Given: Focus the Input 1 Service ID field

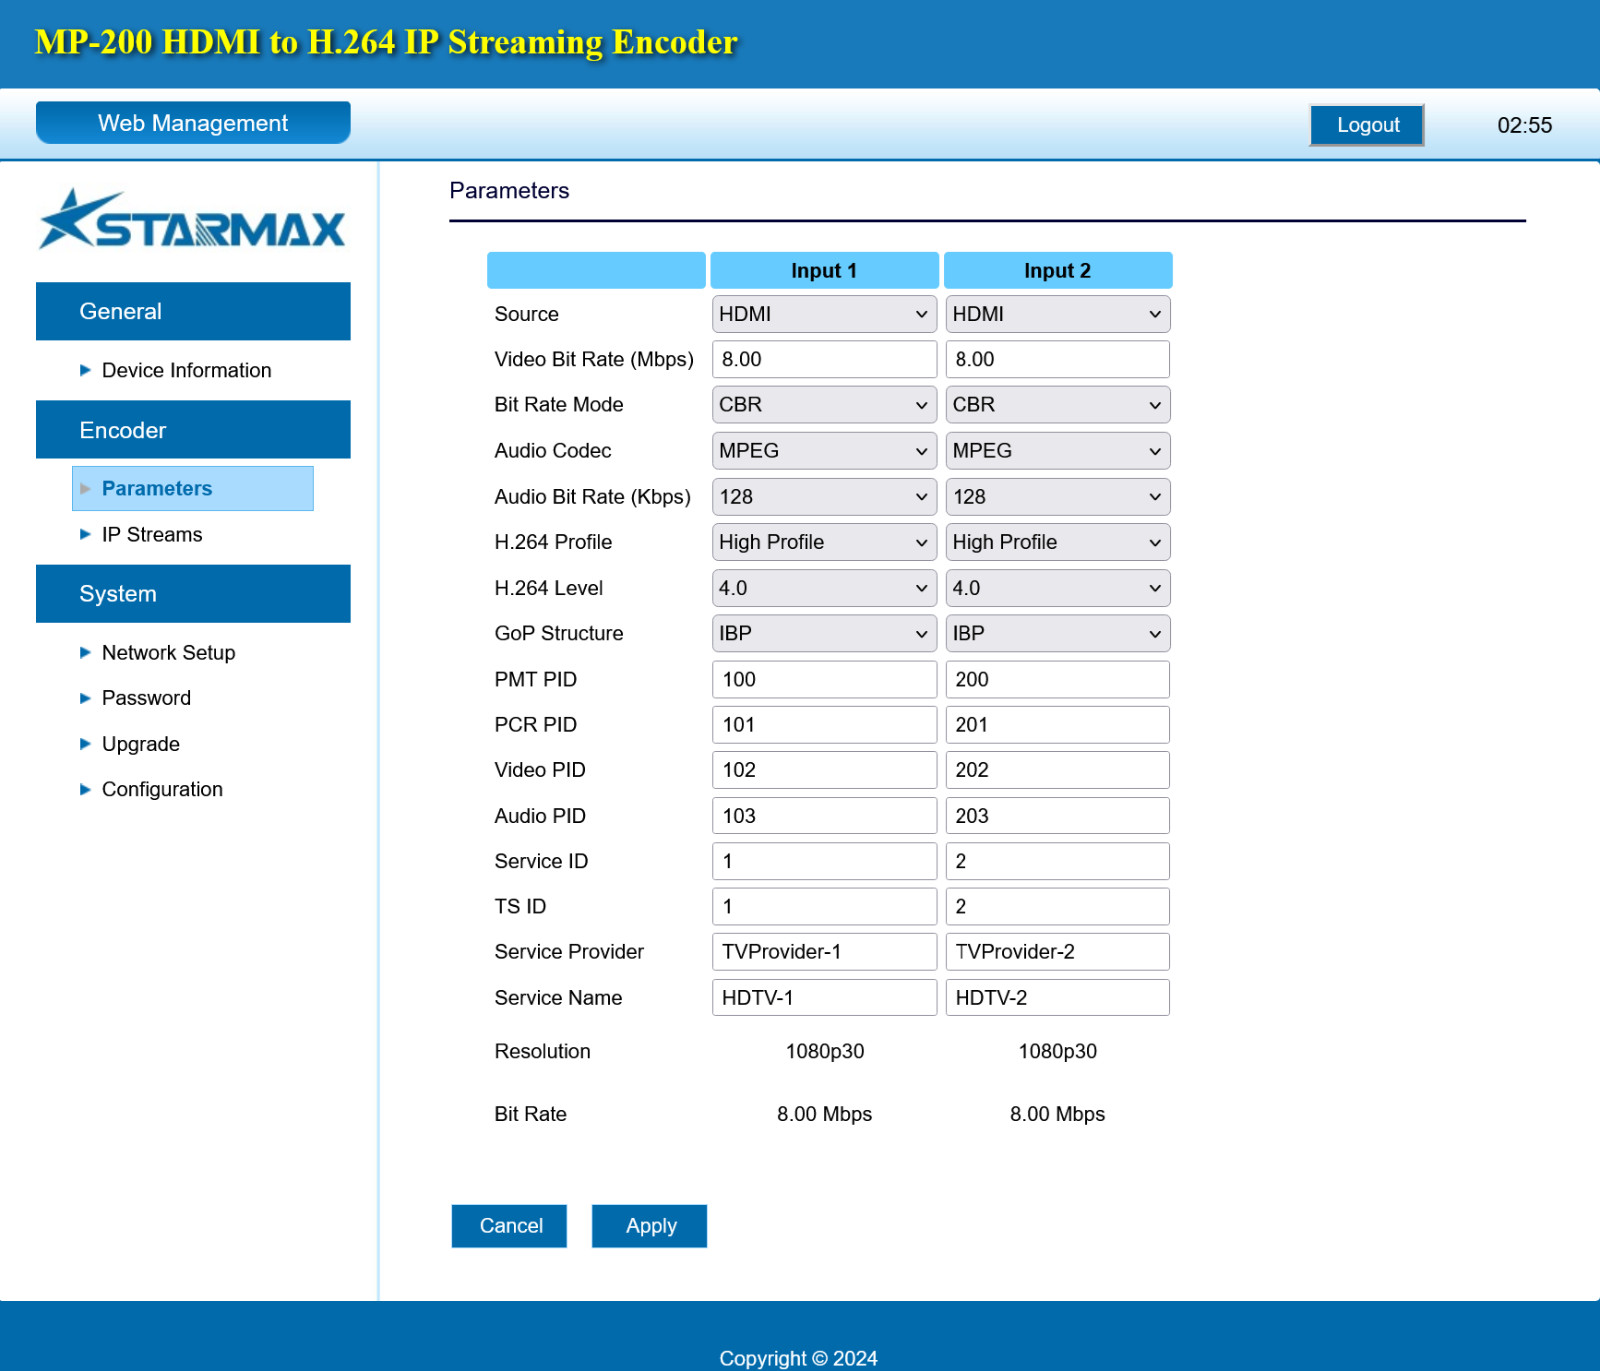Looking at the screenshot, I should click(824, 861).
